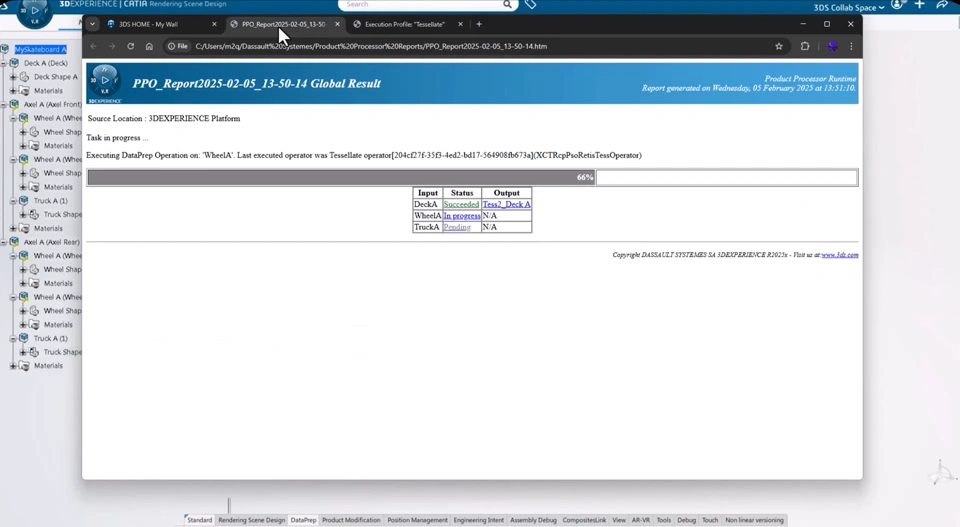Open the Tess2_Deck A output link

[x=506, y=204]
